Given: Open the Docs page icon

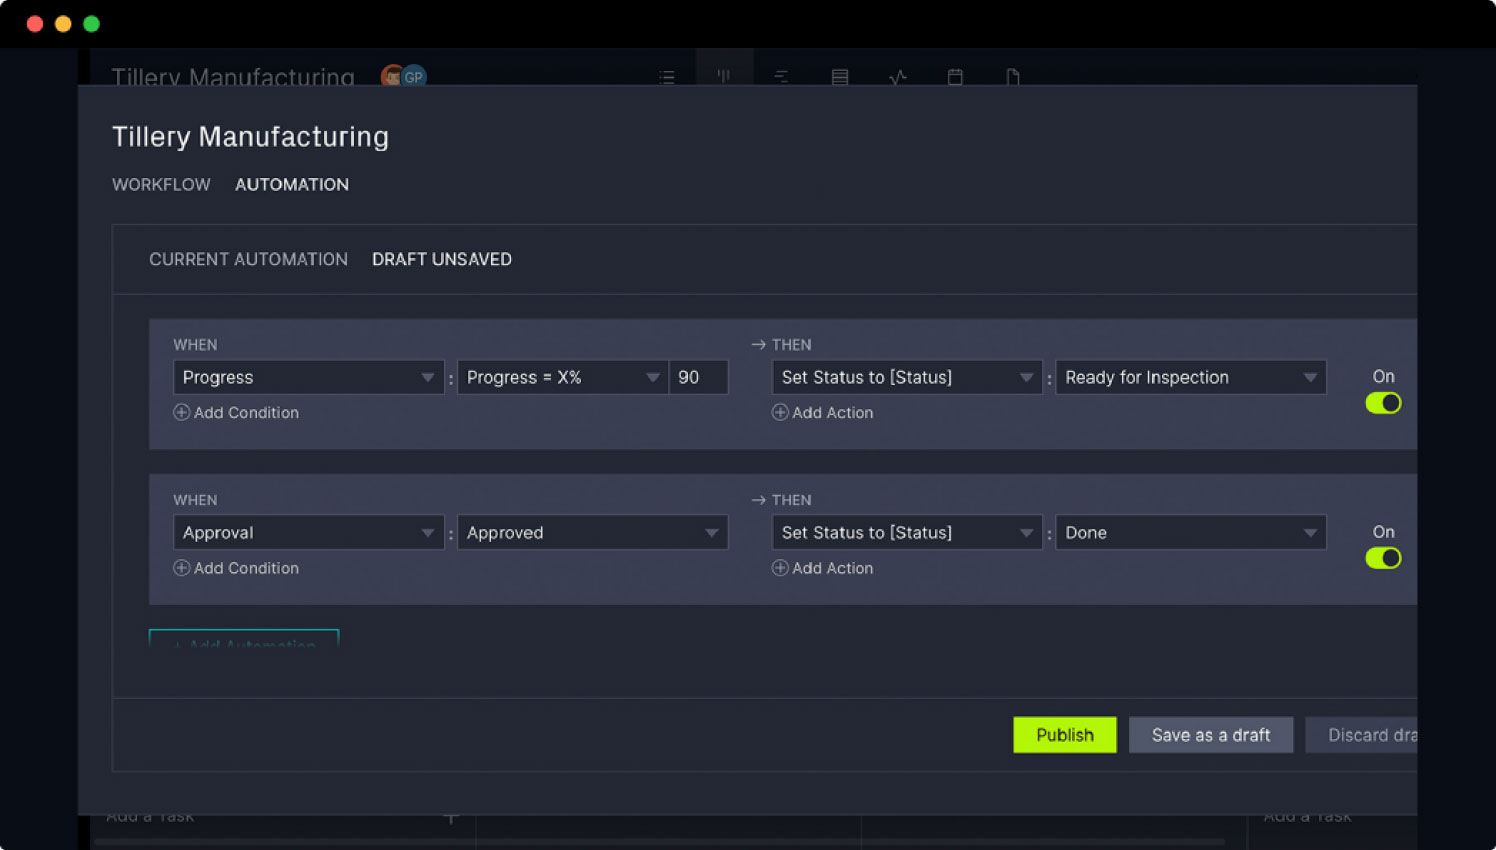Looking at the screenshot, I should [1013, 77].
